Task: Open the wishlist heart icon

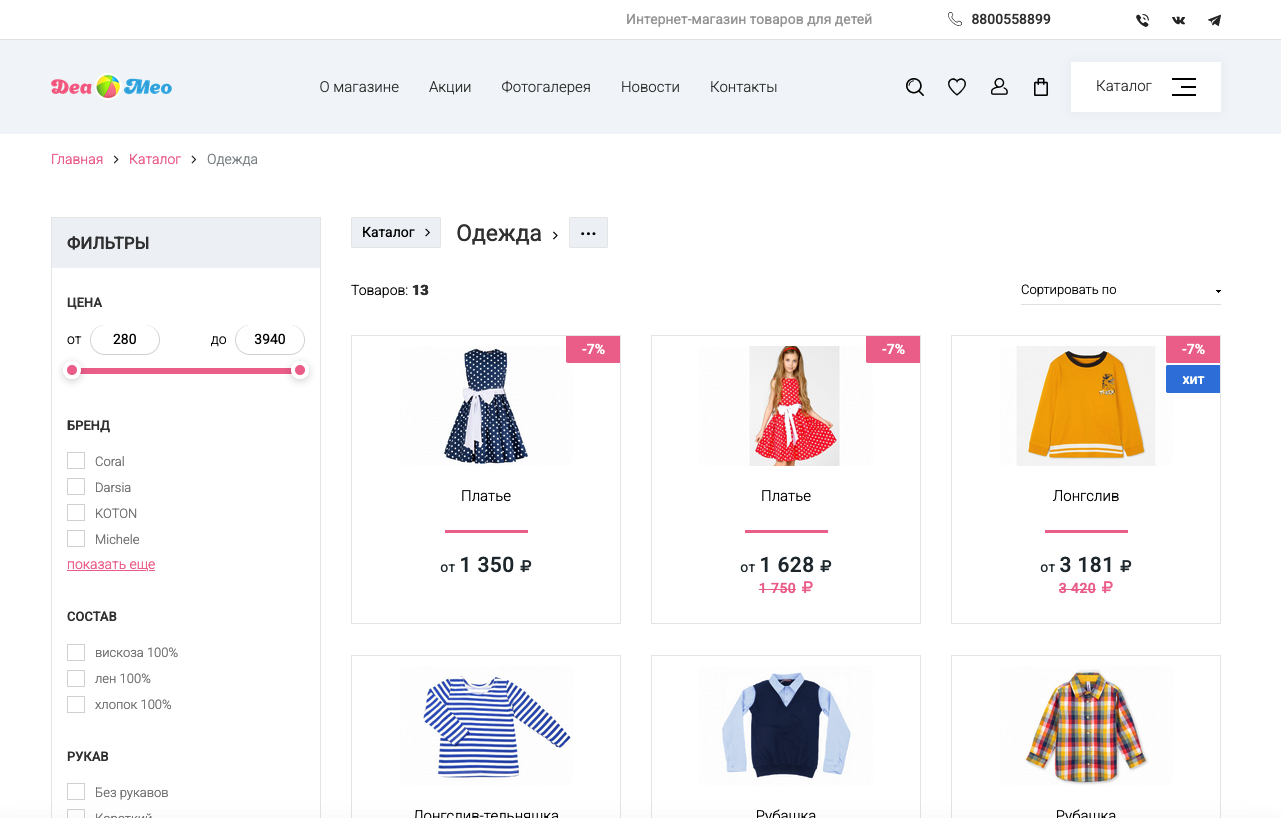Action: [957, 87]
